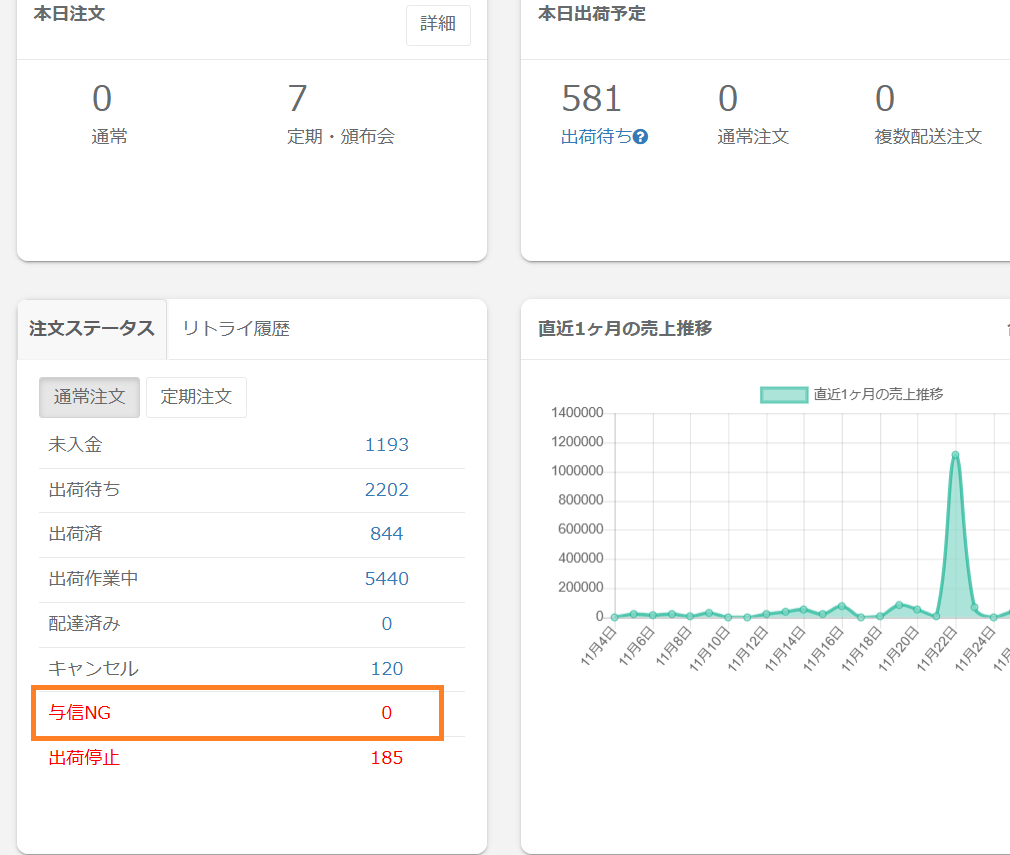This screenshot has width=1010, height=855.
Task: Open the 出荷待ち count 2202 in status list
Action: click(x=386, y=490)
